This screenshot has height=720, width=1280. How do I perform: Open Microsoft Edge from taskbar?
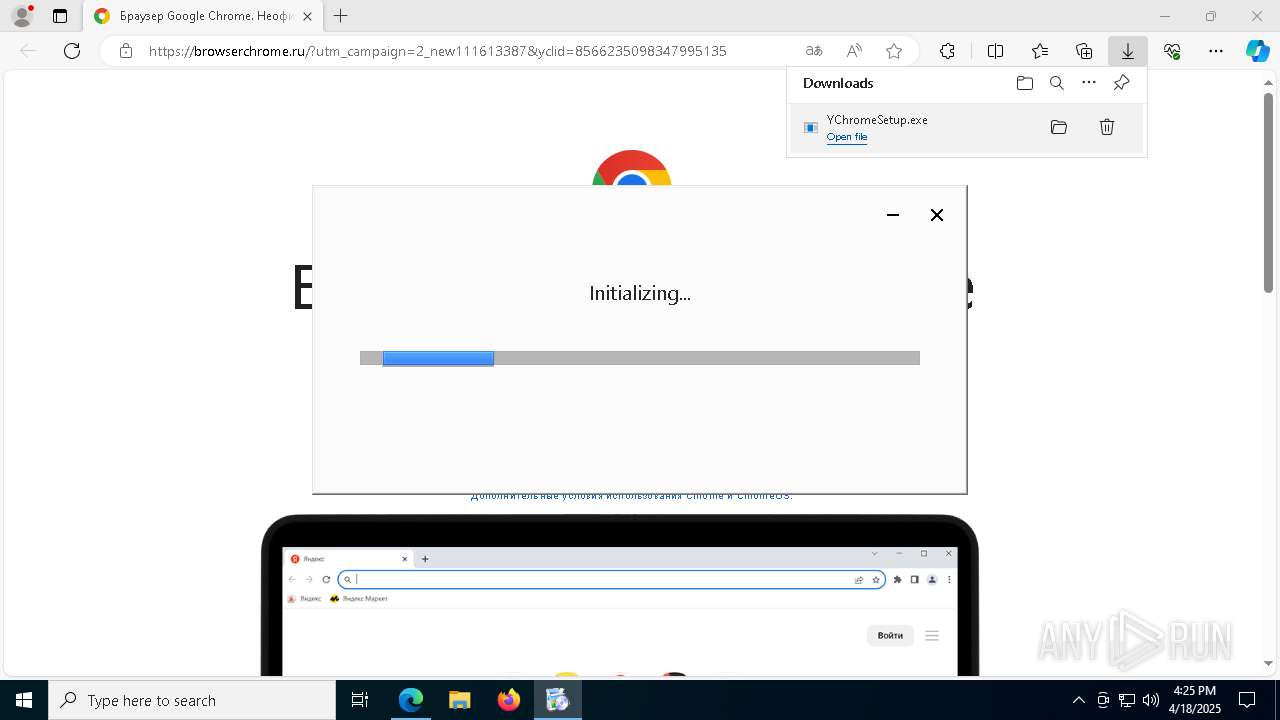coord(411,700)
